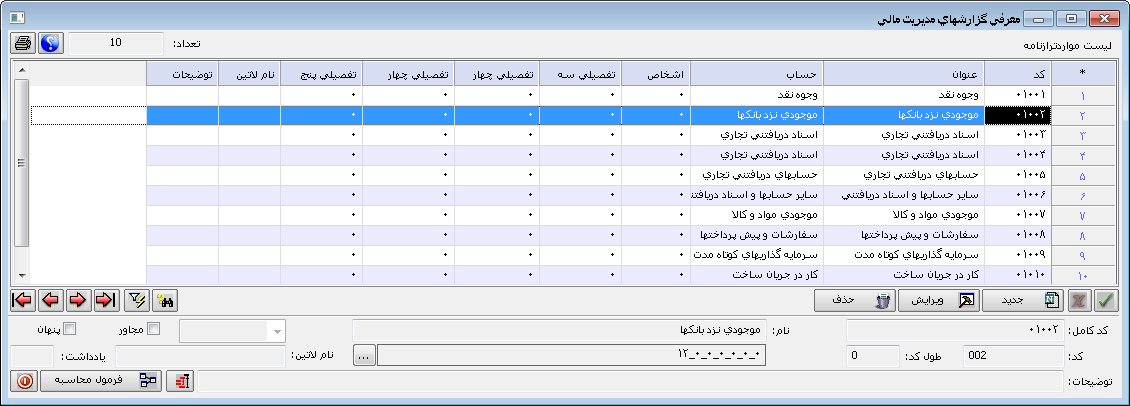The width and height of the screenshot is (1130, 406).
Task: Click row number ۷ in the table
Action: coord(1082,216)
